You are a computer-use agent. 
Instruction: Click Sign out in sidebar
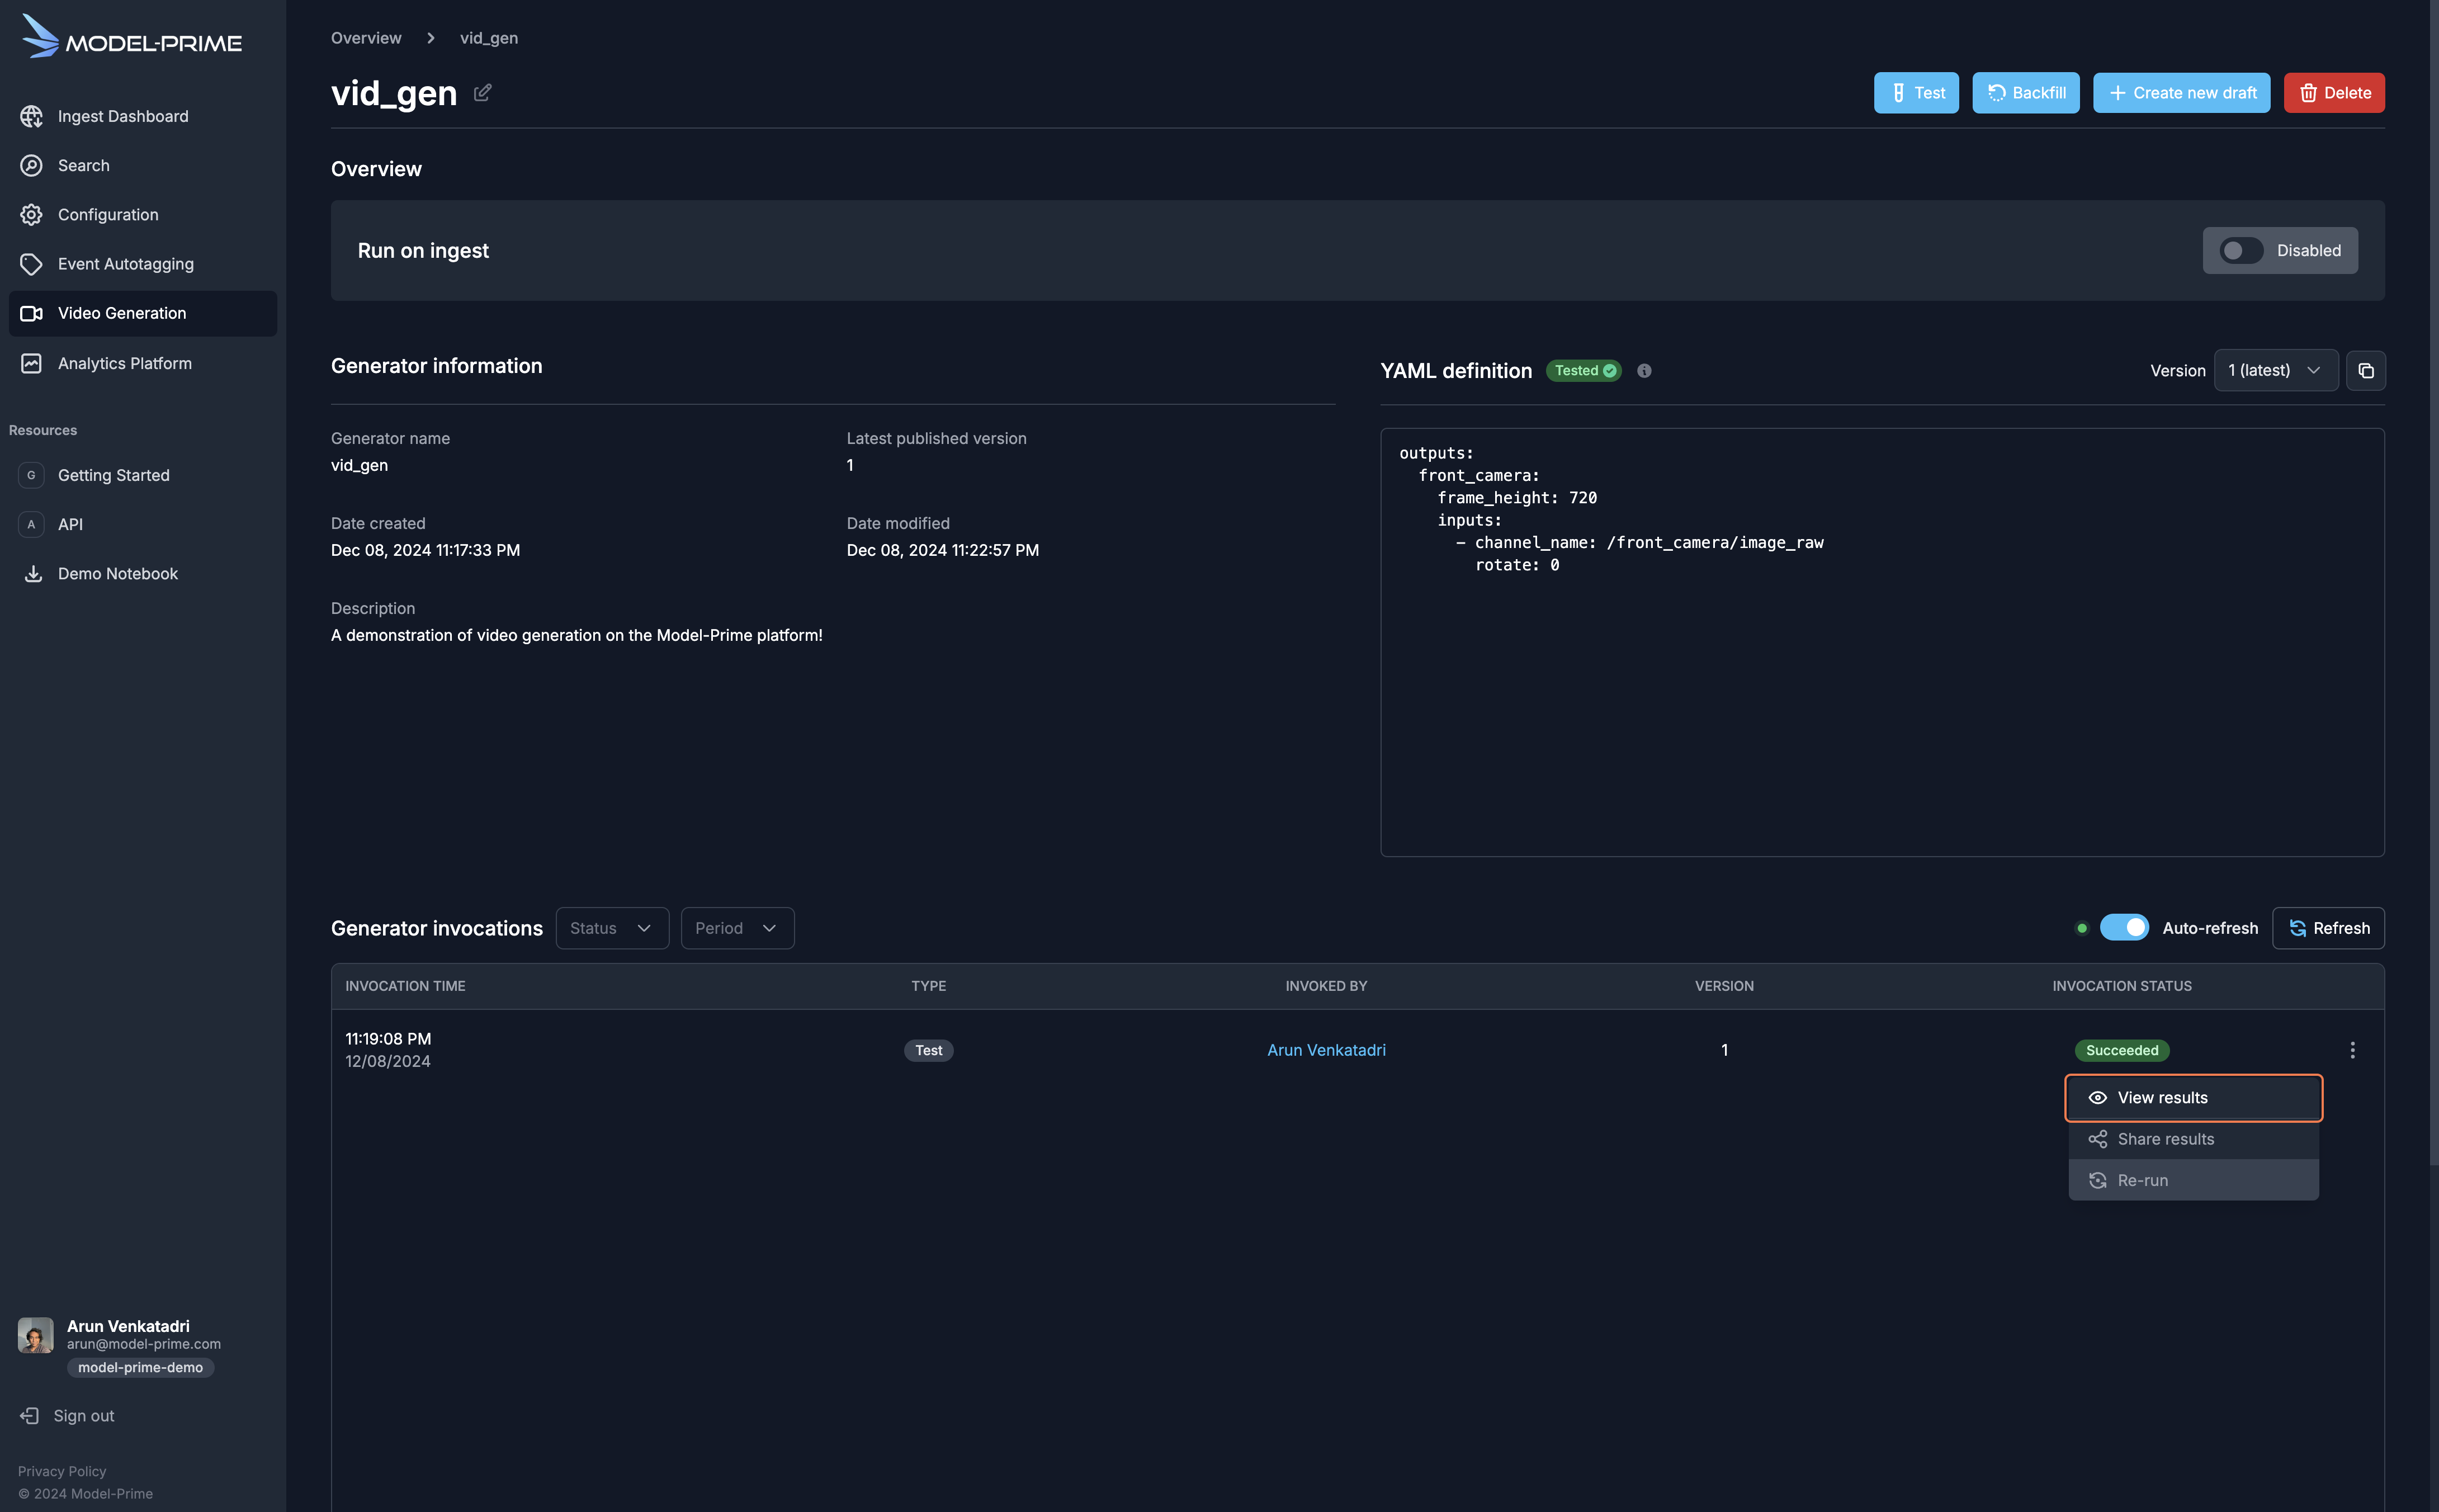tap(67, 1415)
